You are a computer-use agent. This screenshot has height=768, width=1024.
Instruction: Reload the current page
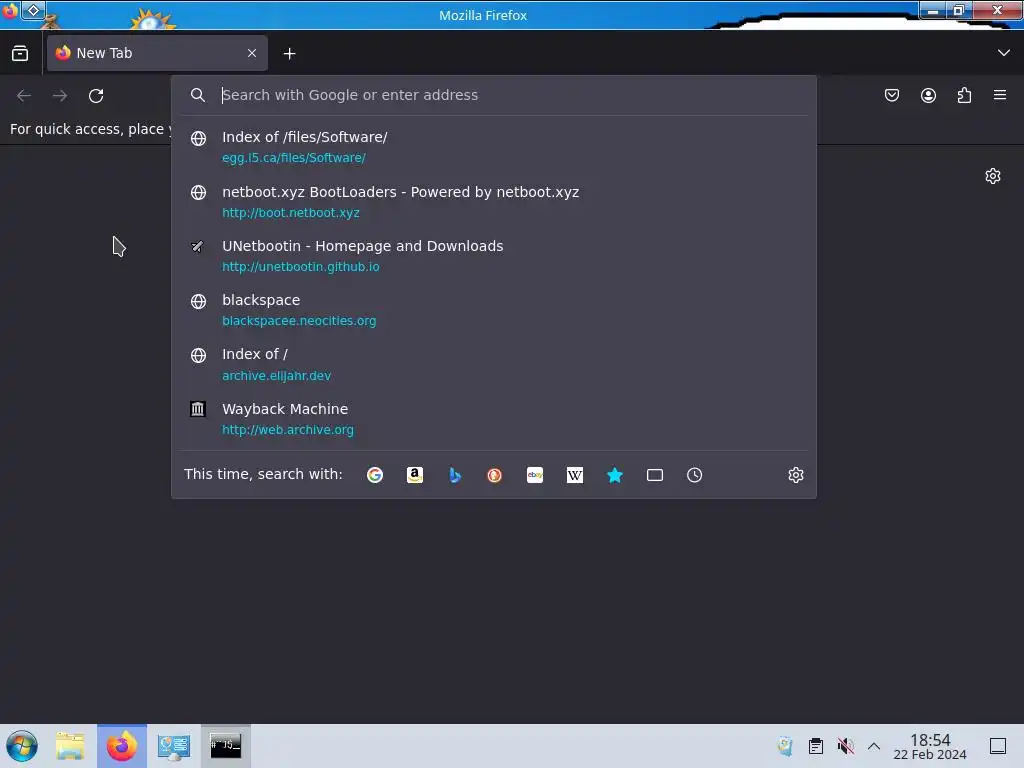96,96
